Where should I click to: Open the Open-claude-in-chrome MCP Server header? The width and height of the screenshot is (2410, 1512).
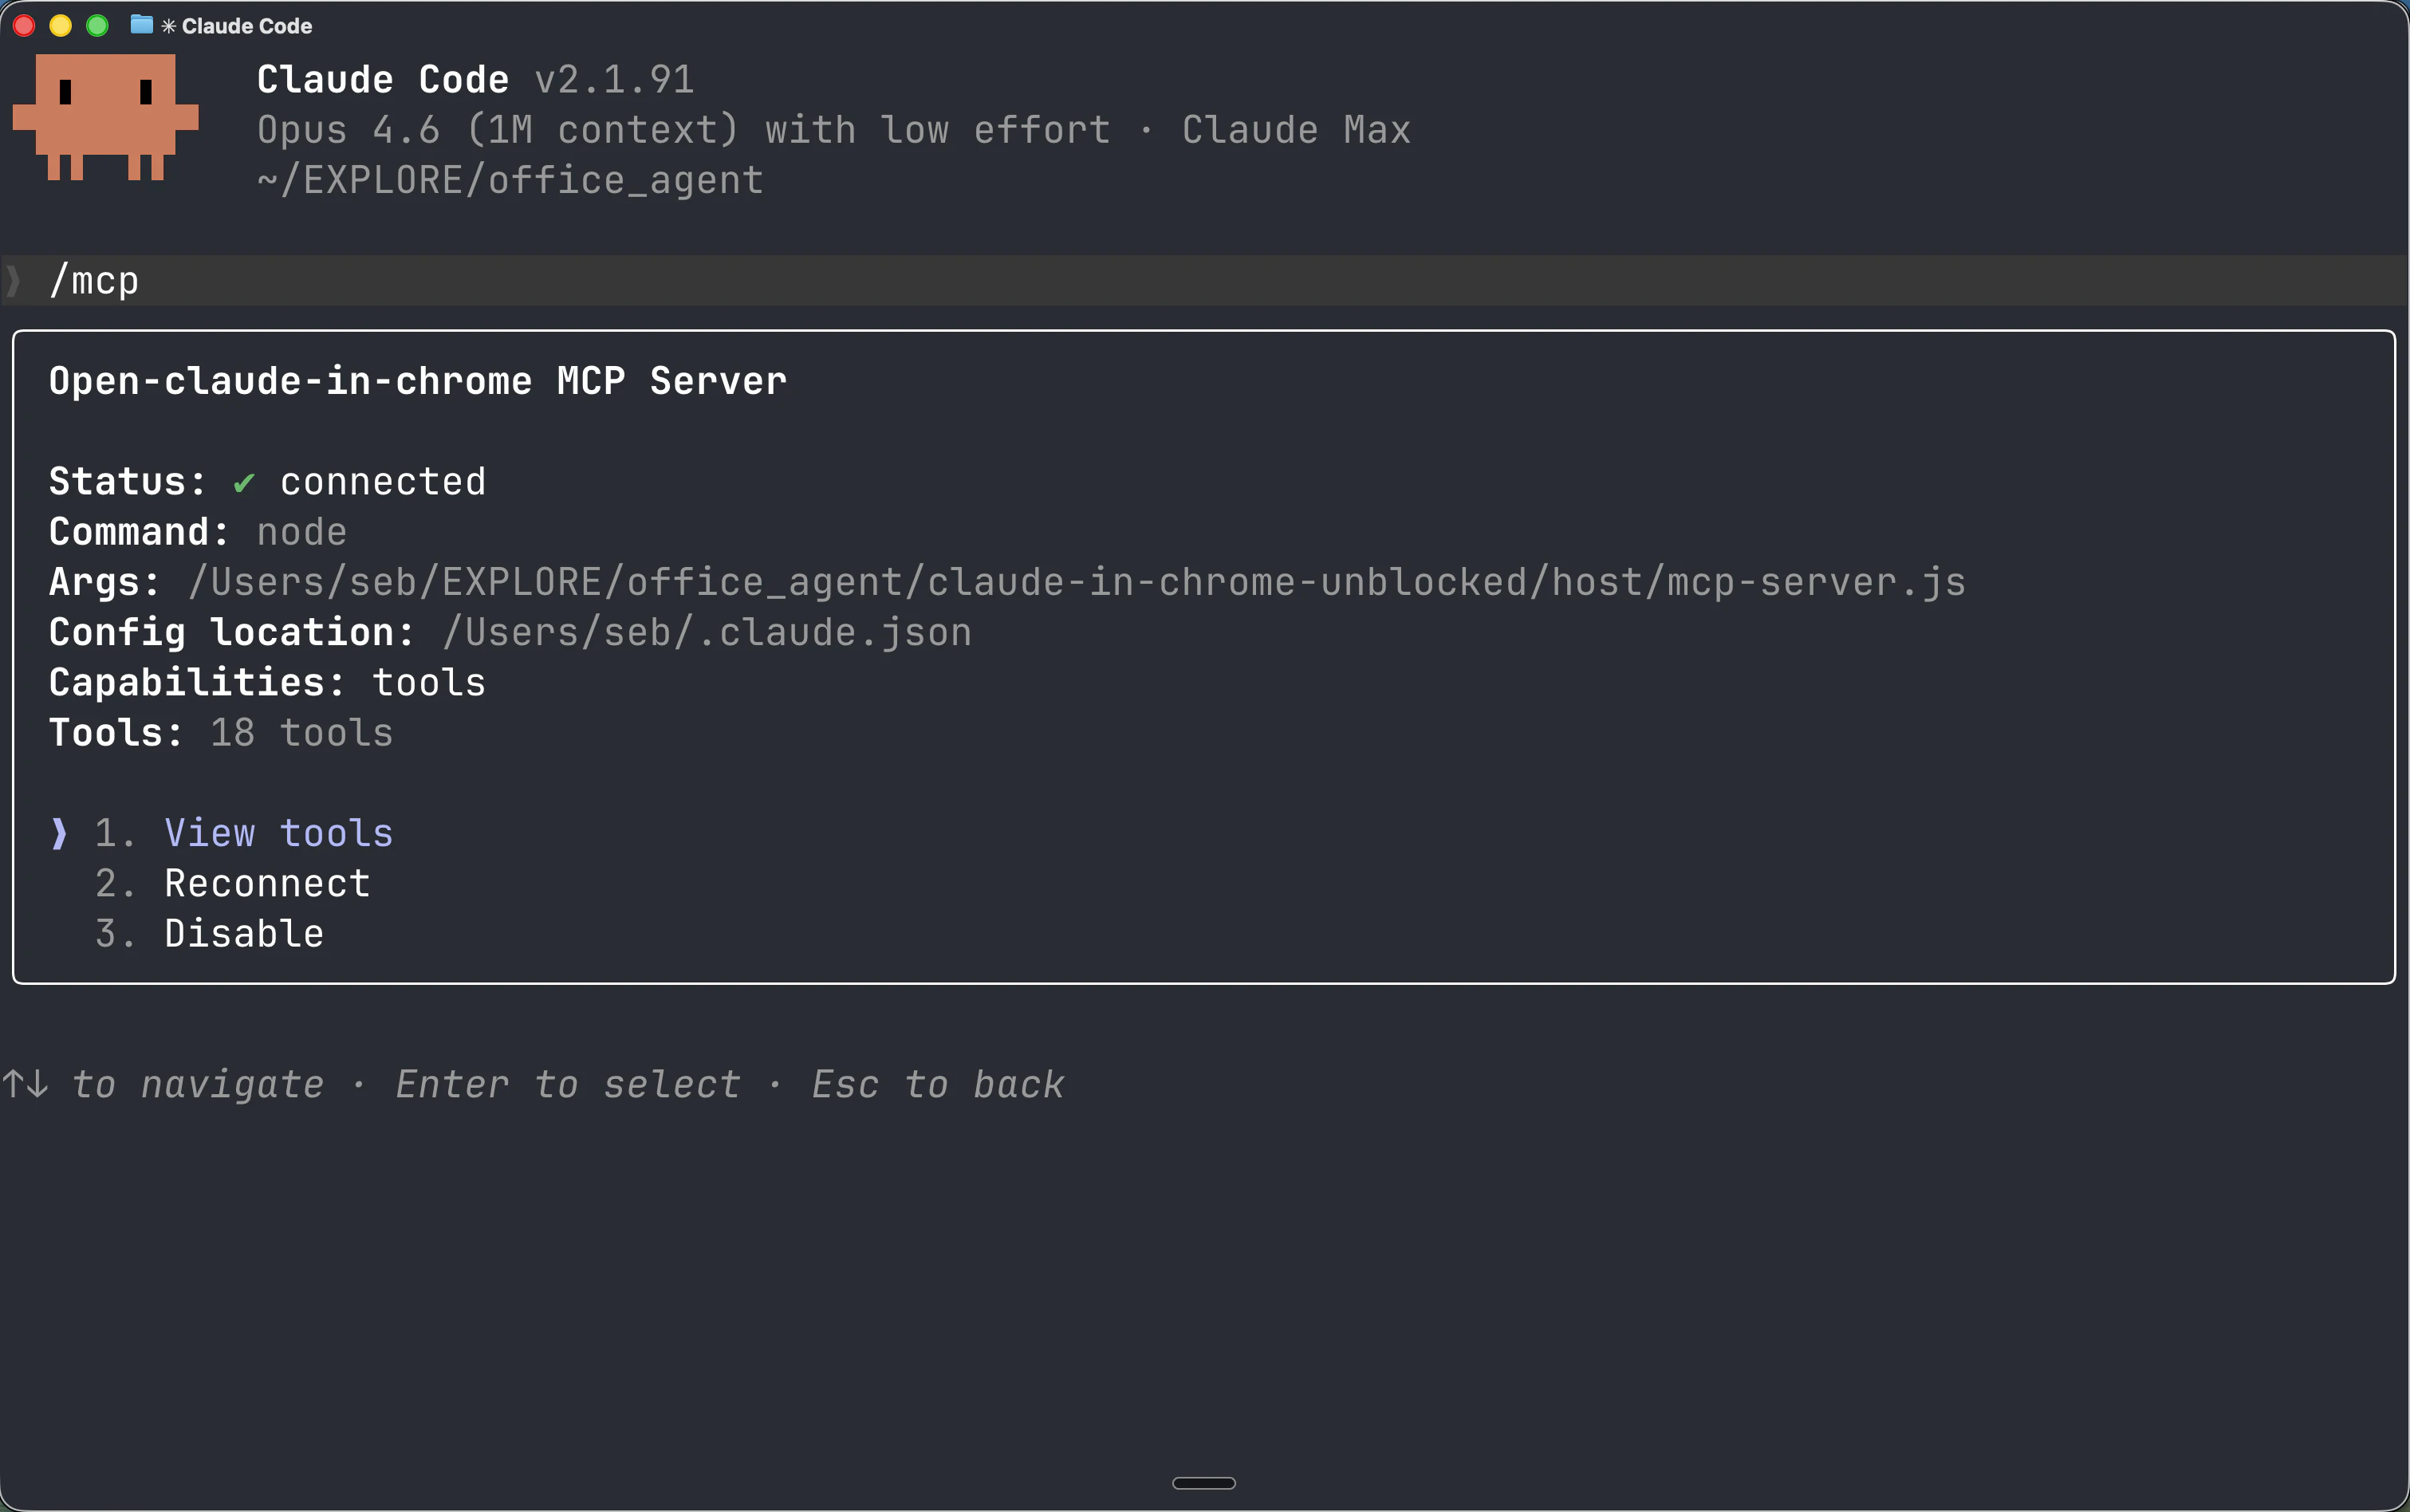(x=416, y=380)
